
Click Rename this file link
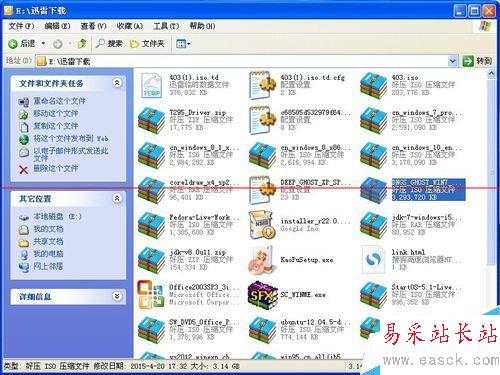(x=59, y=101)
